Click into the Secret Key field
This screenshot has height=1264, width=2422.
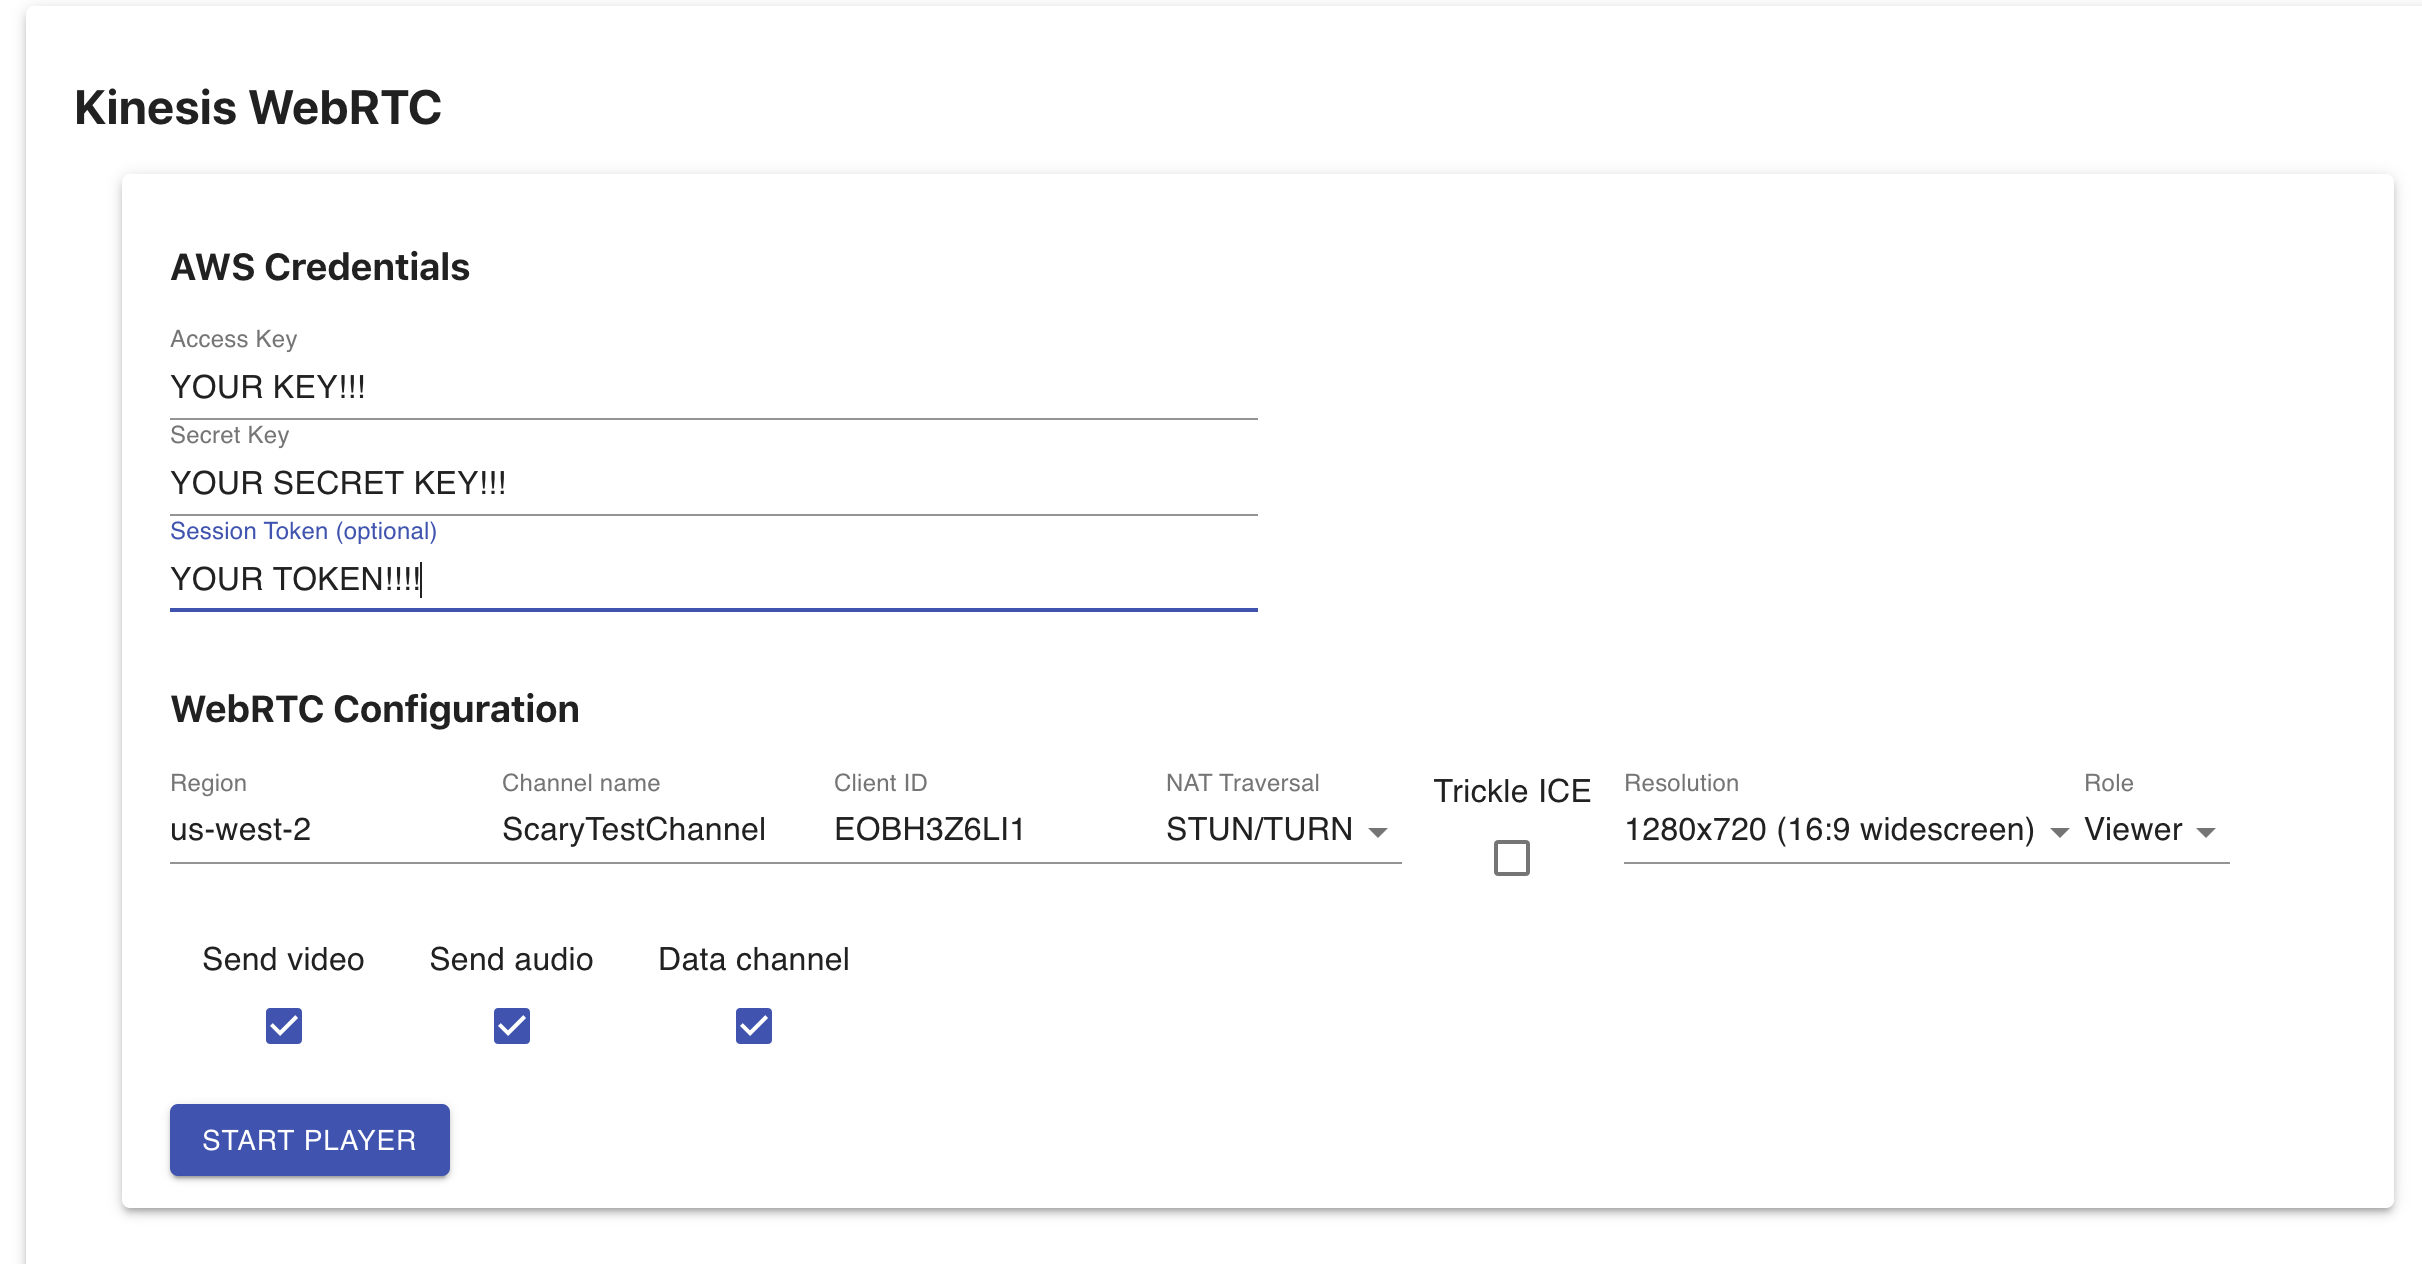pyautogui.click(x=713, y=483)
